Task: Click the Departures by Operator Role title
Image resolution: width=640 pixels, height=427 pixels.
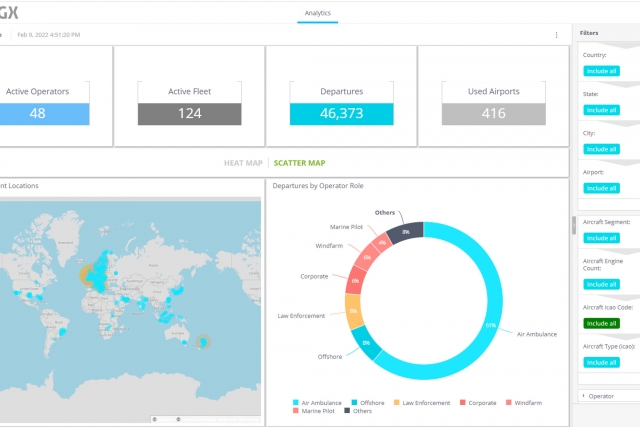Action: [318, 186]
